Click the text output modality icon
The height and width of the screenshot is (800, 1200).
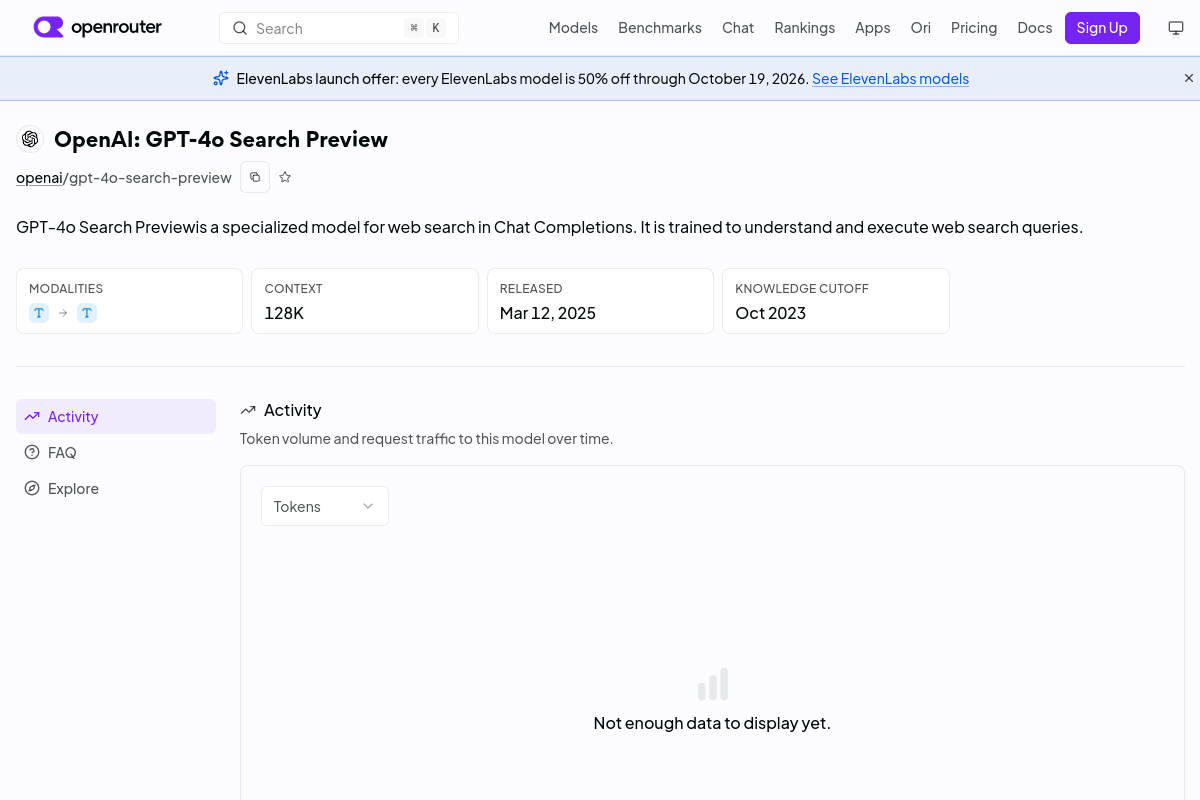pos(87,313)
